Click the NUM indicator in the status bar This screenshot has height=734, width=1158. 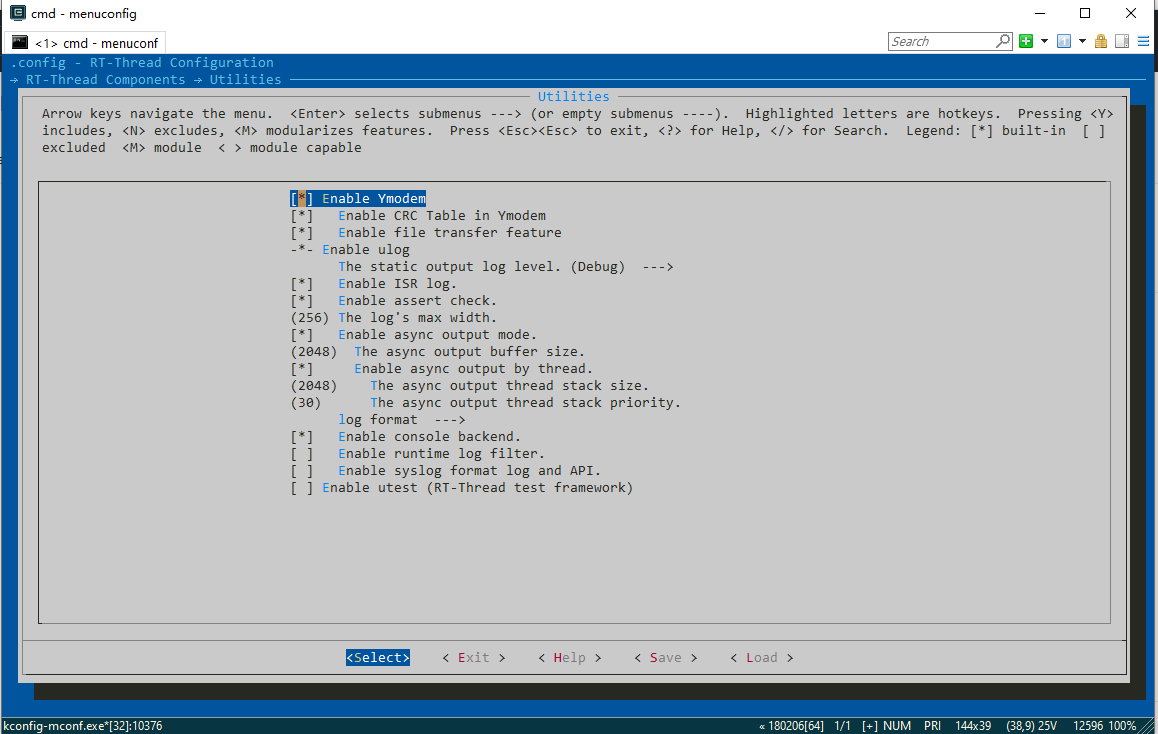[x=897, y=725]
